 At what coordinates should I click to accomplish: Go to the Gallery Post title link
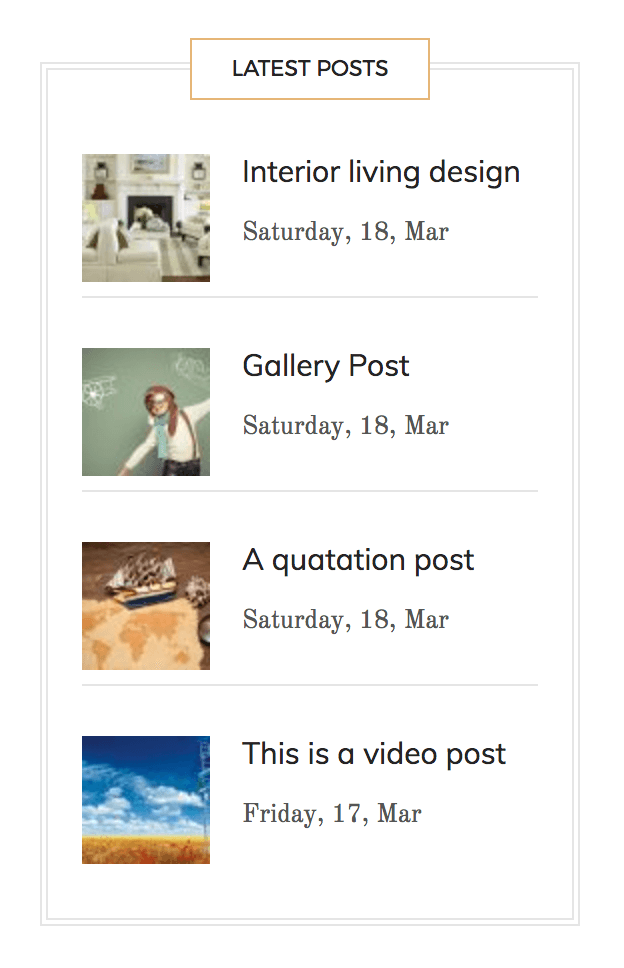point(326,366)
